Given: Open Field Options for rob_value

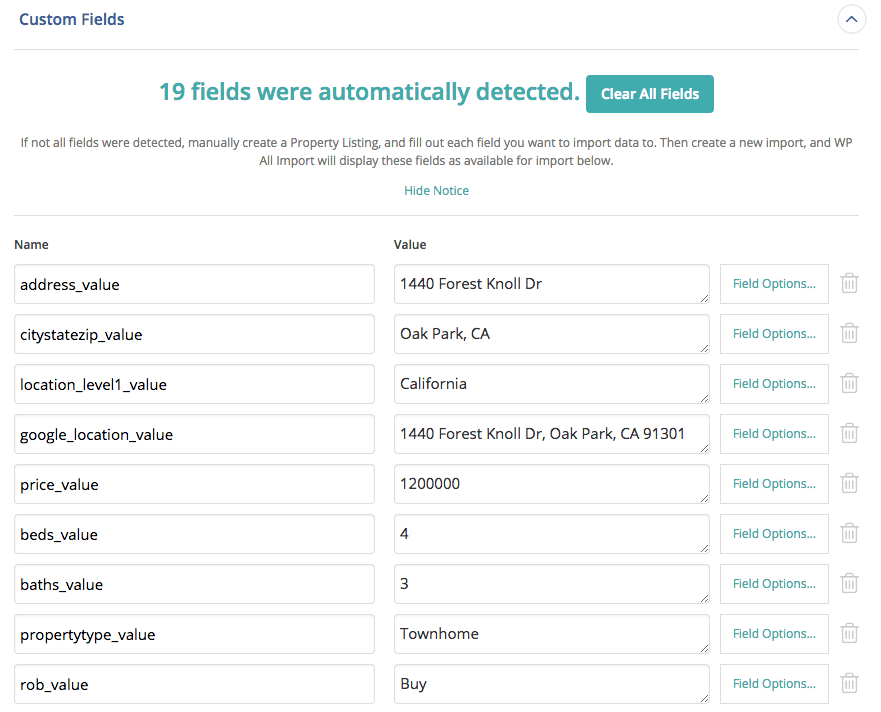Looking at the screenshot, I should click(x=774, y=684).
